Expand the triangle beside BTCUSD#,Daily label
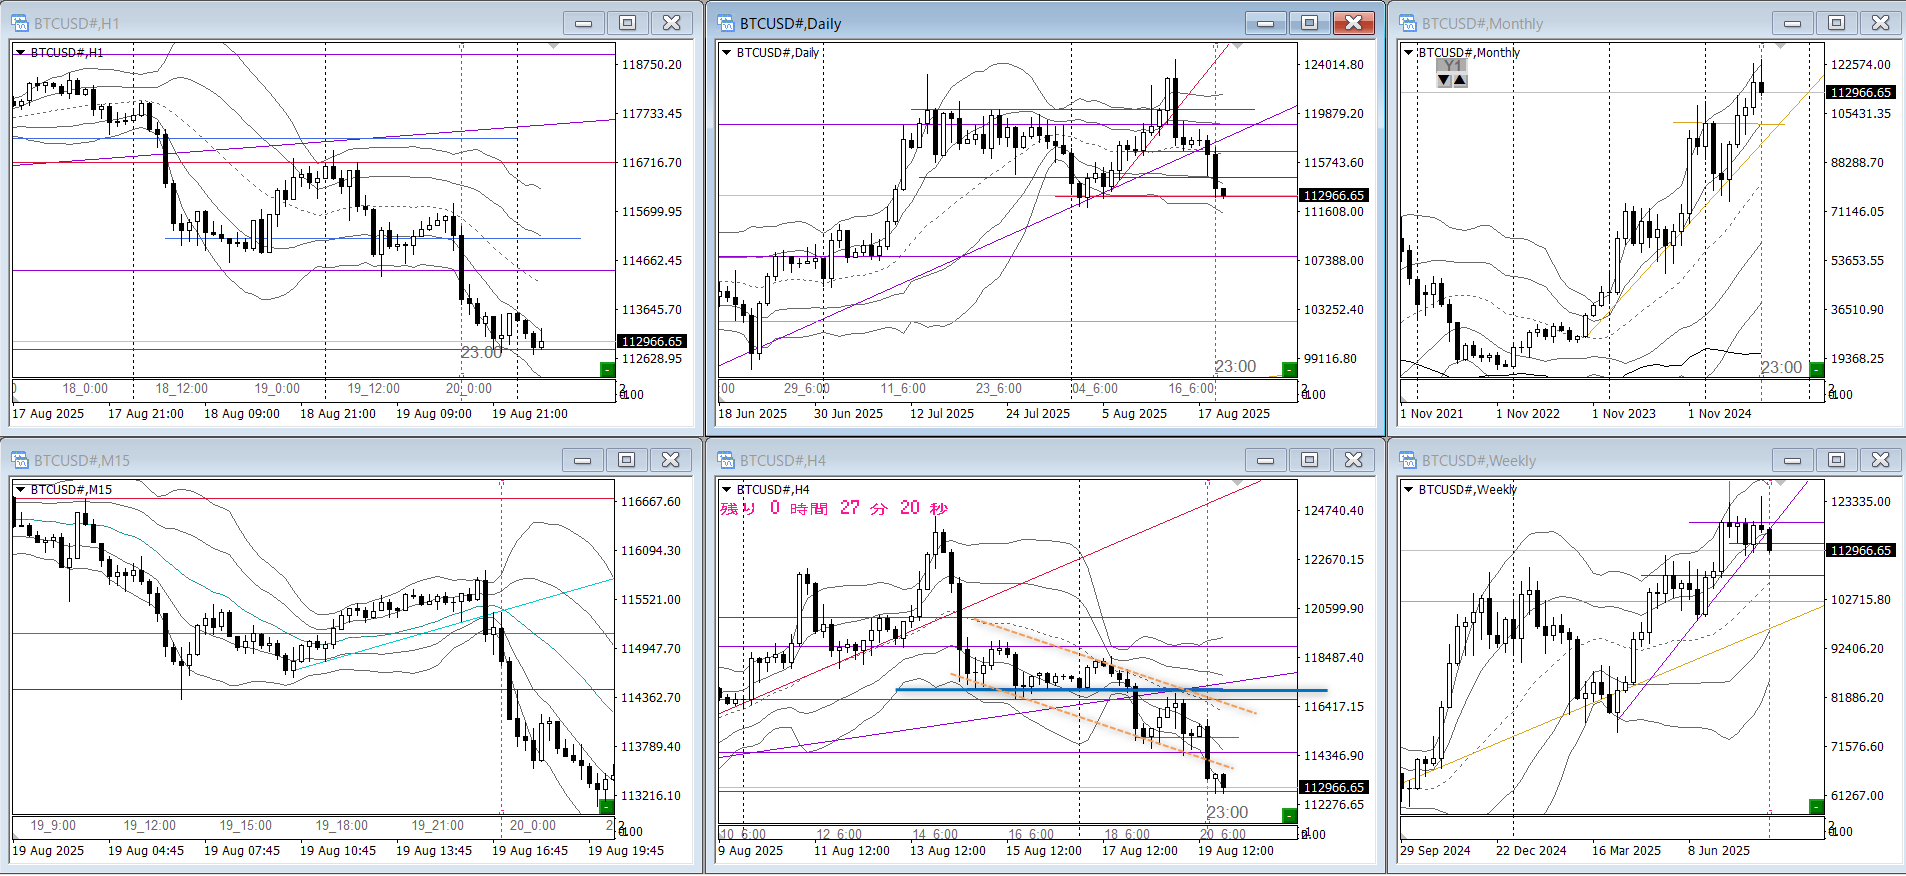1906x876 pixels. [727, 52]
